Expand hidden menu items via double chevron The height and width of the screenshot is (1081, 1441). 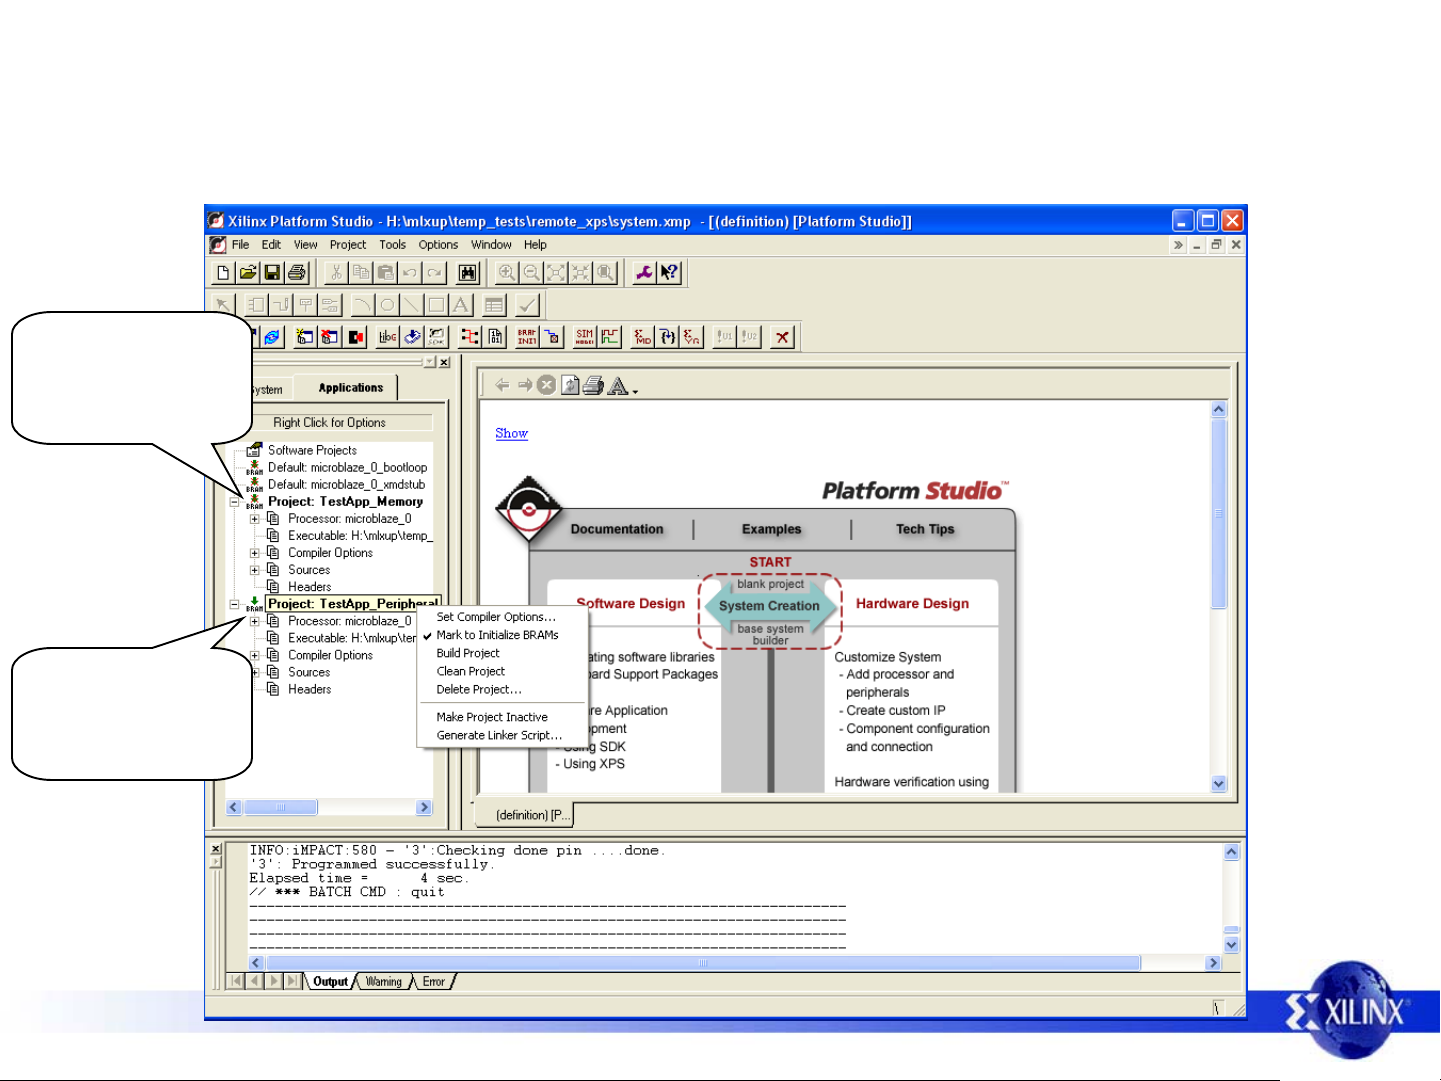click(x=1178, y=245)
